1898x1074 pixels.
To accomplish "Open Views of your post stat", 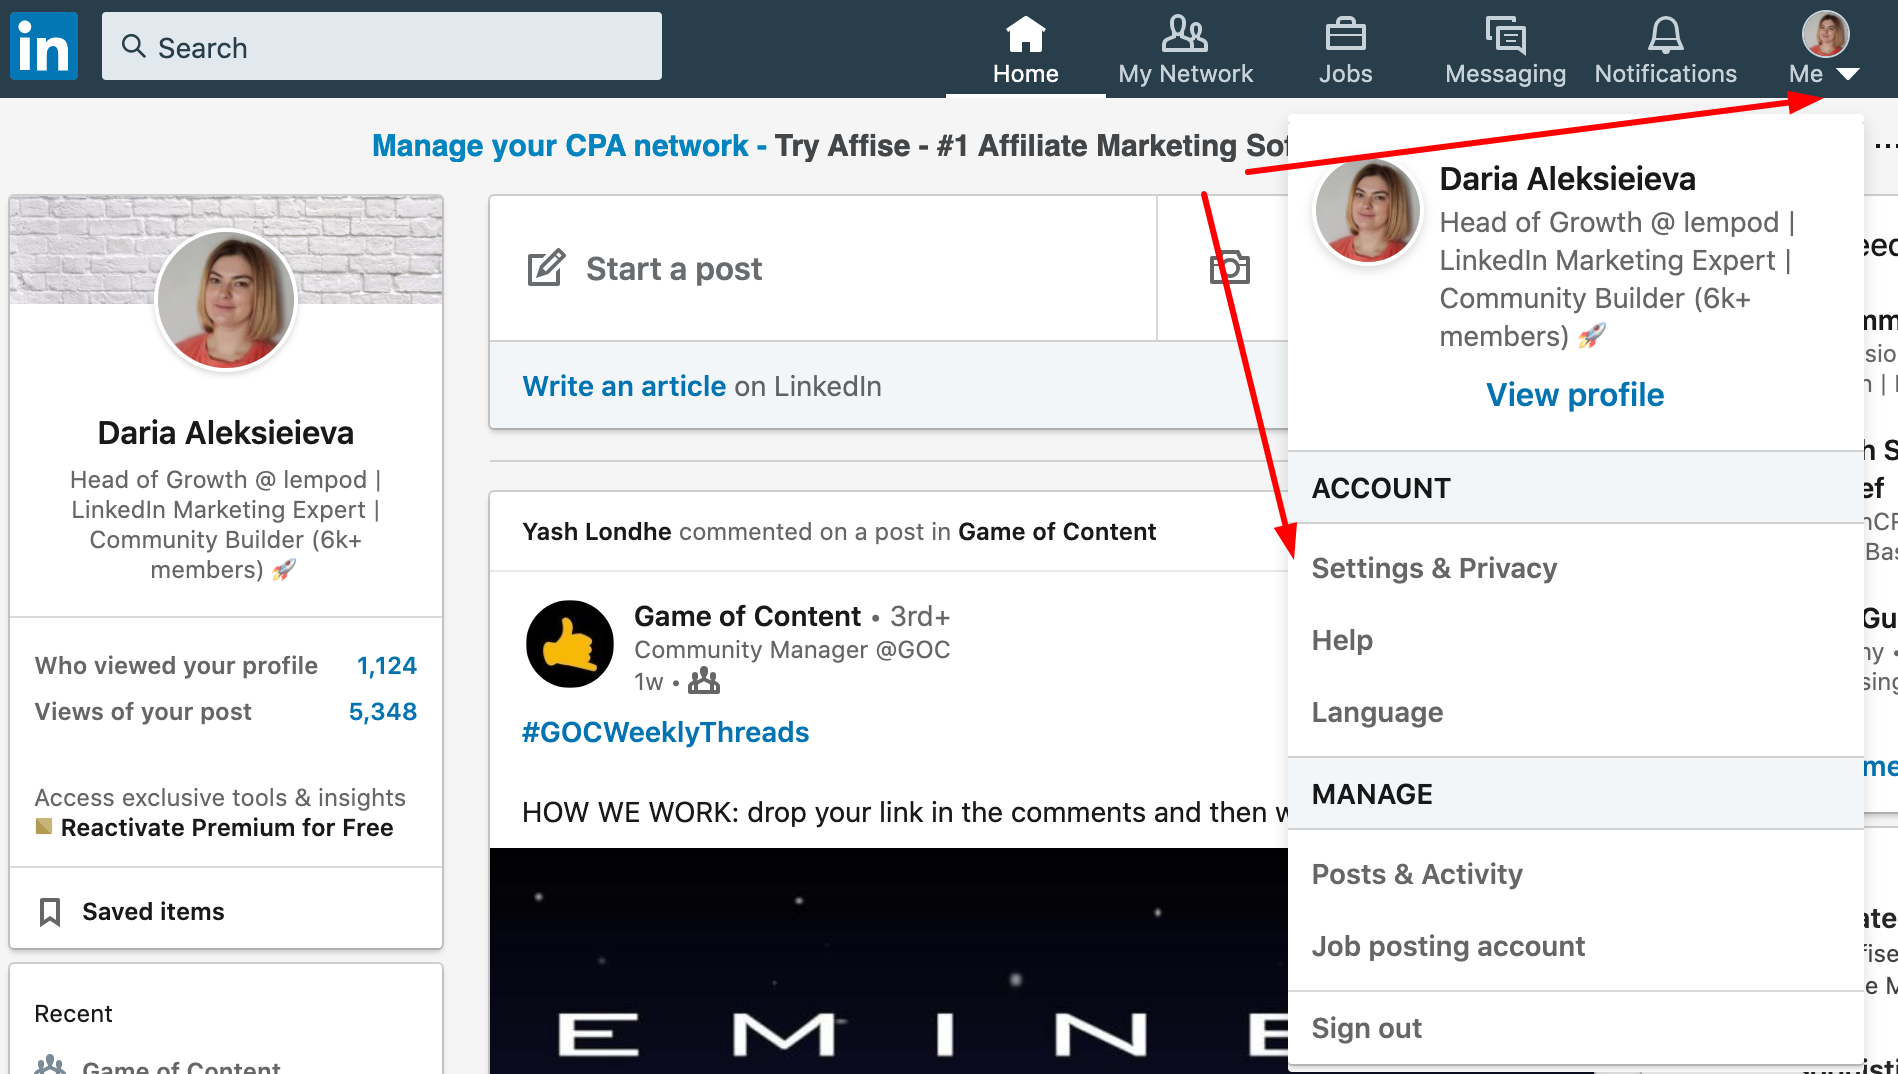I will pyautogui.click(x=226, y=712).
